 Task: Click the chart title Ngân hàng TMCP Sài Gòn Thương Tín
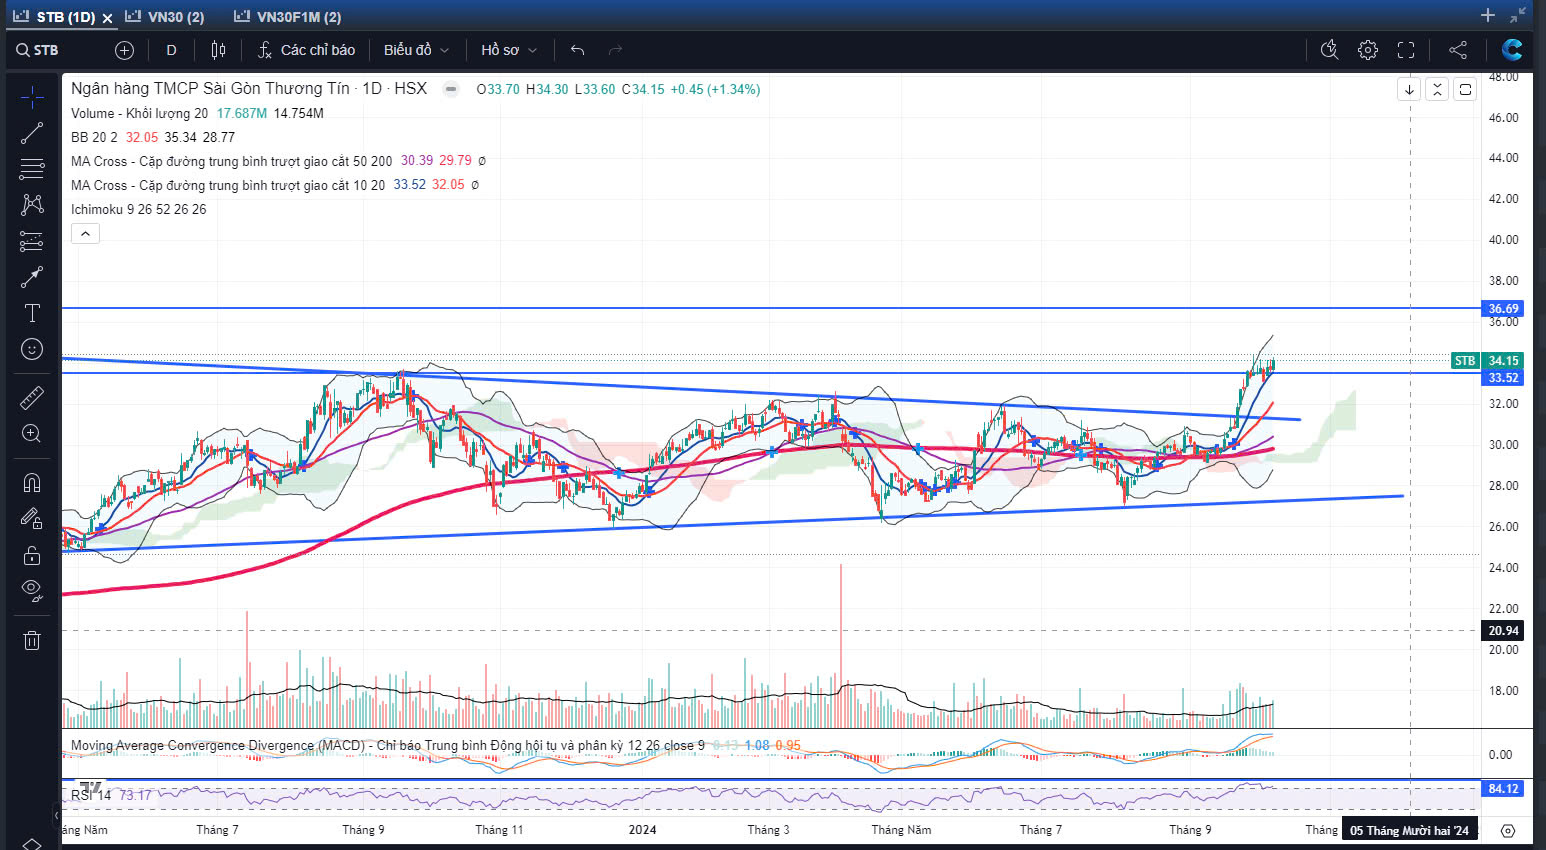(x=210, y=88)
